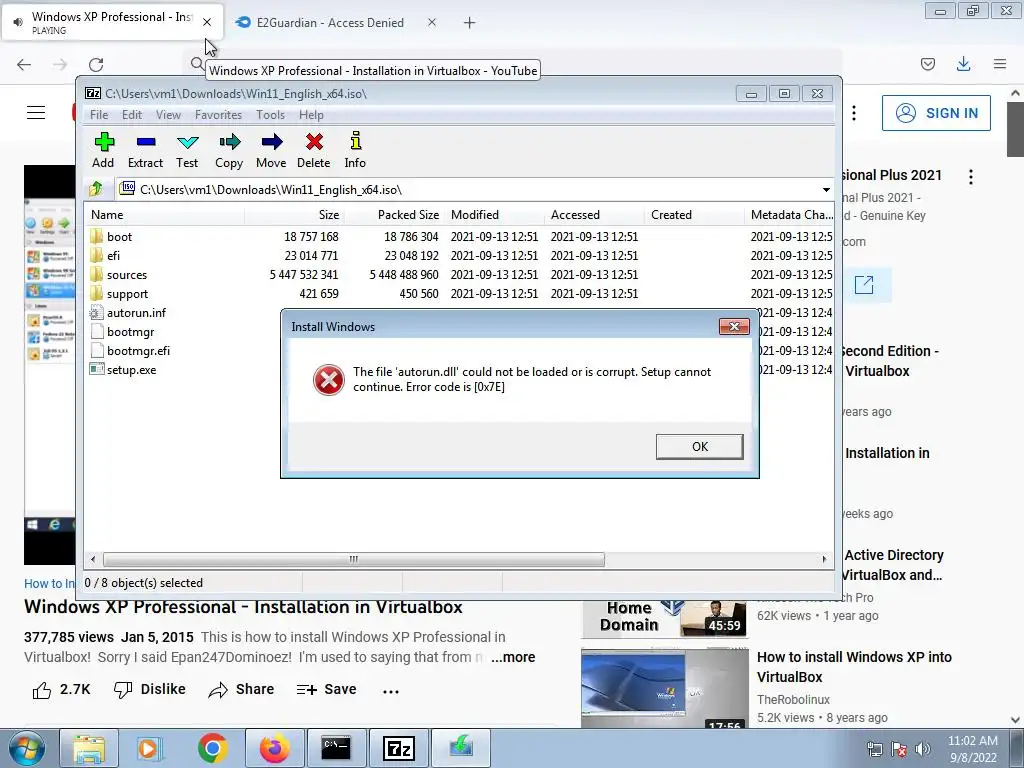The width and height of the screenshot is (1024, 768).
Task: Sort by the Accessed column header
Action: coord(594,215)
